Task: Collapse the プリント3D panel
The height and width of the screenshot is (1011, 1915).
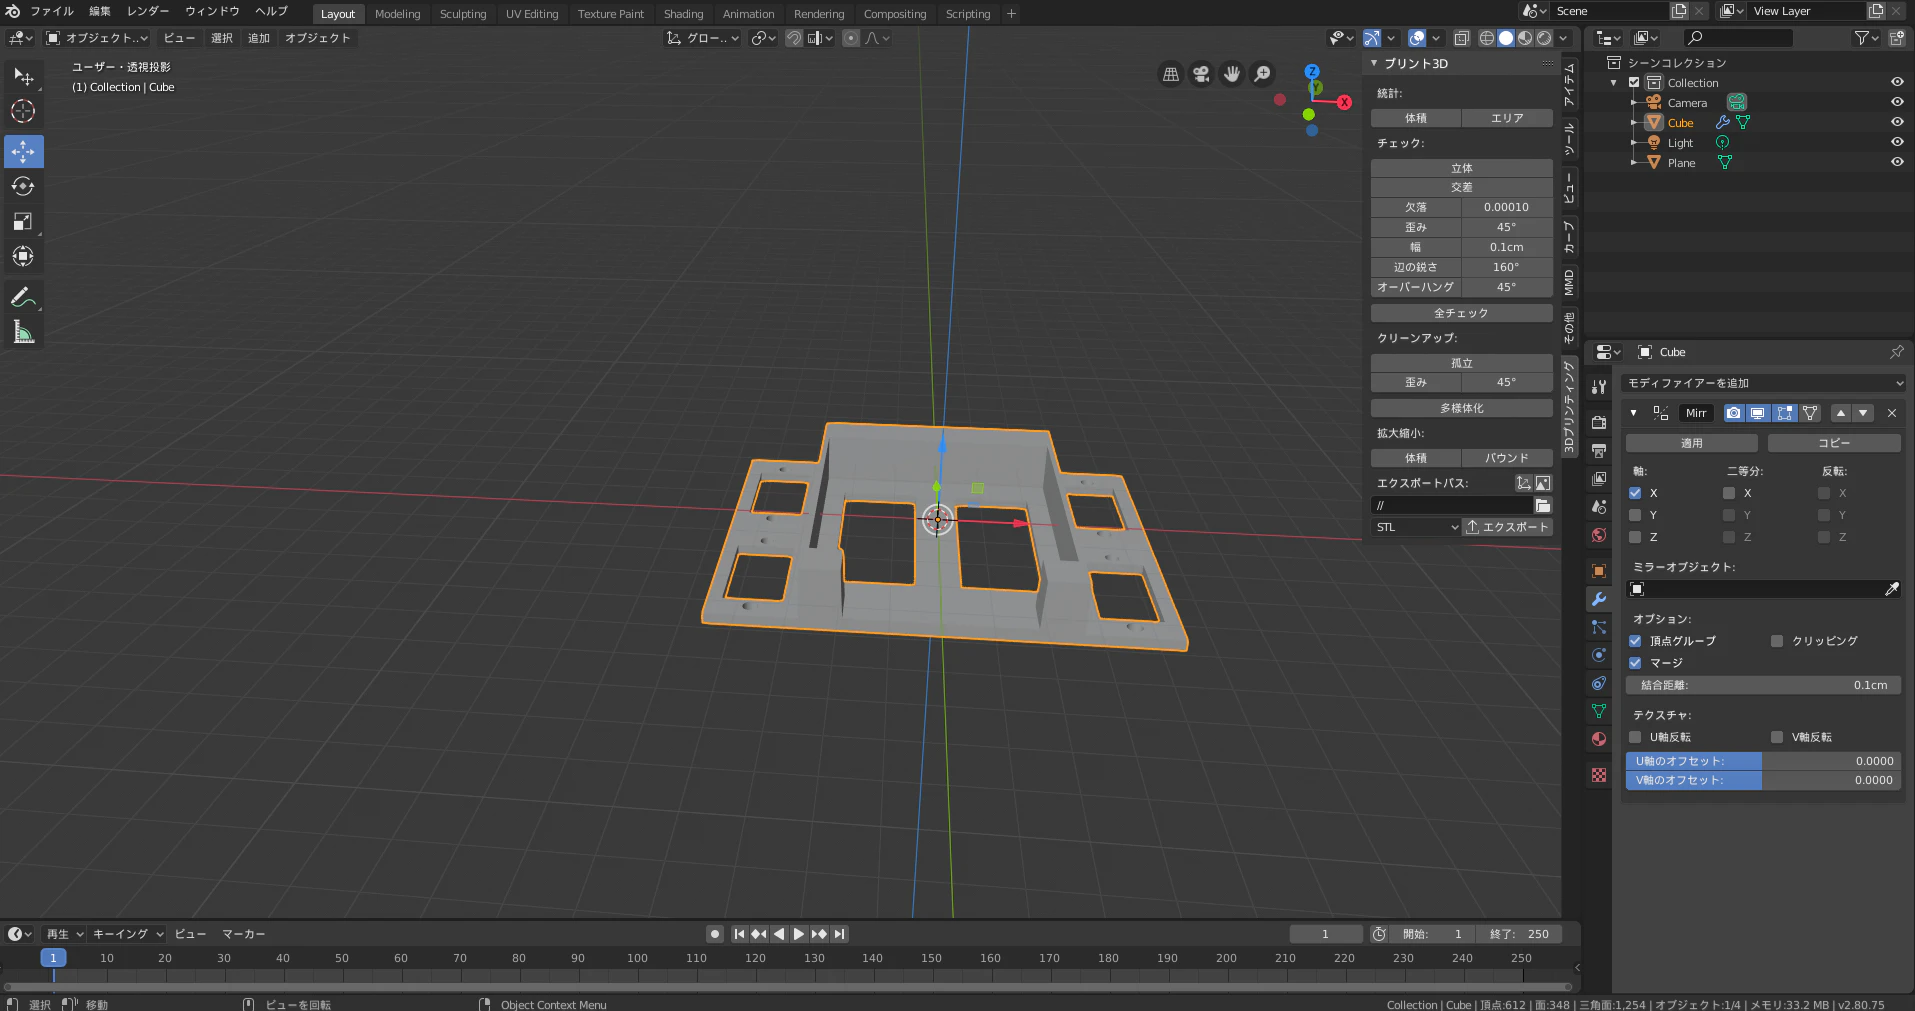Action: pos(1374,63)
